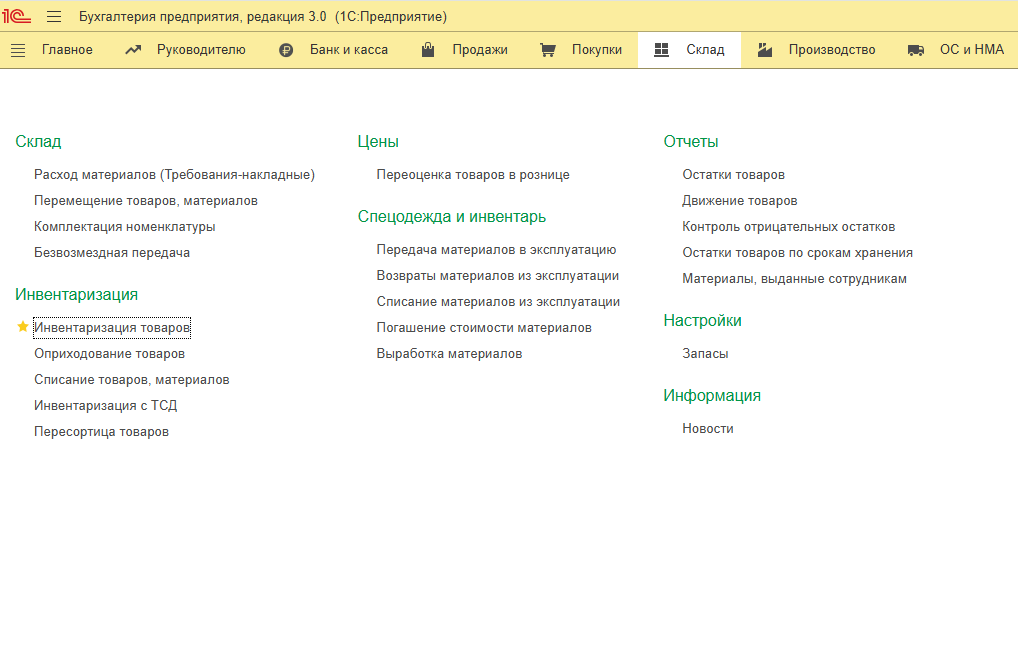Open the Запасы settings link
This screenshot has height=661, width=1018.
705,354
